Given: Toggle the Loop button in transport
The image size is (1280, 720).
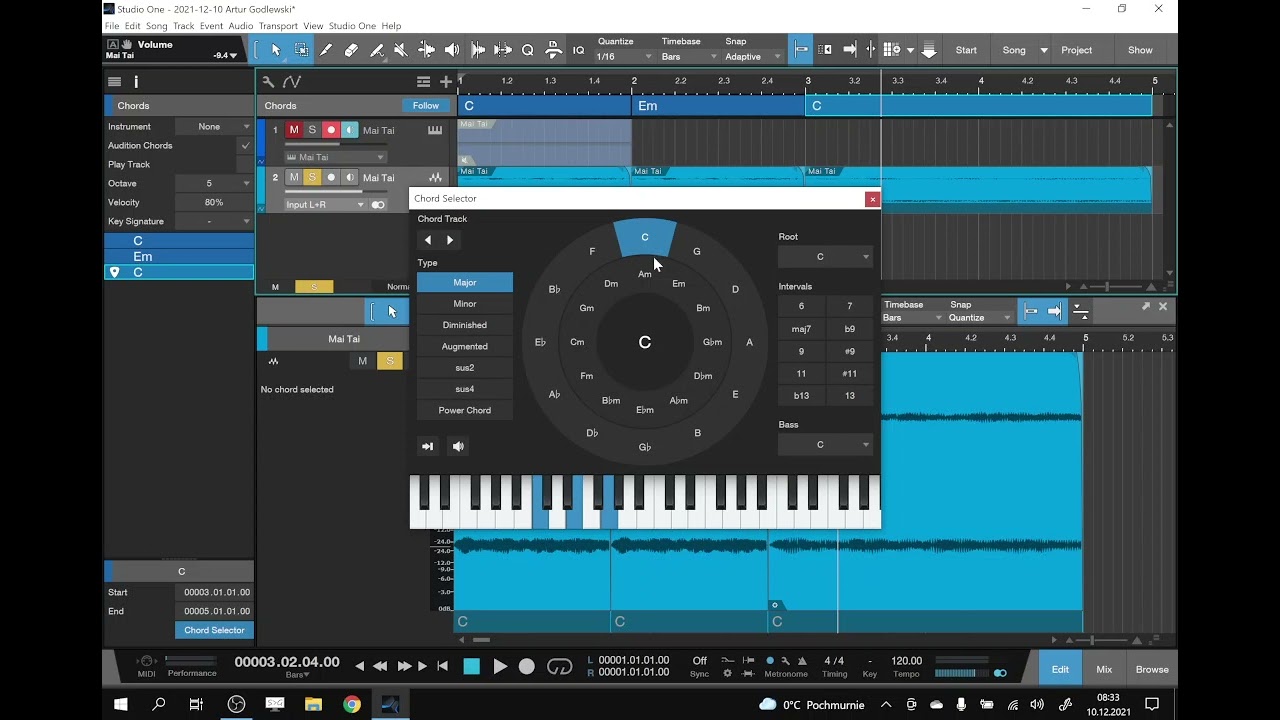Looking at the screenshot, I should tap(559, 667).
